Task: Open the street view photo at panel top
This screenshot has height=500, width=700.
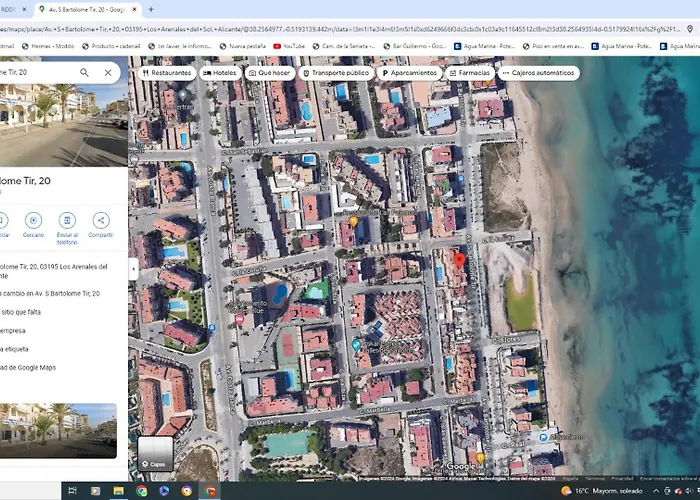Action: 64,125
